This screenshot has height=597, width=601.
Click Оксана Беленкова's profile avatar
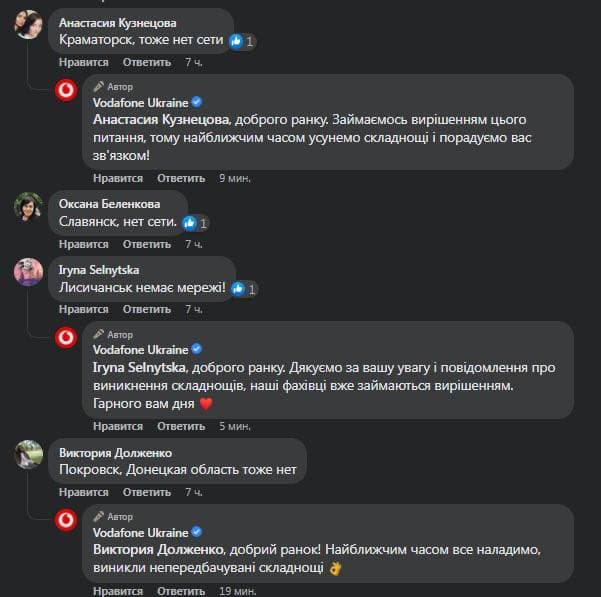tap(28, 206)
